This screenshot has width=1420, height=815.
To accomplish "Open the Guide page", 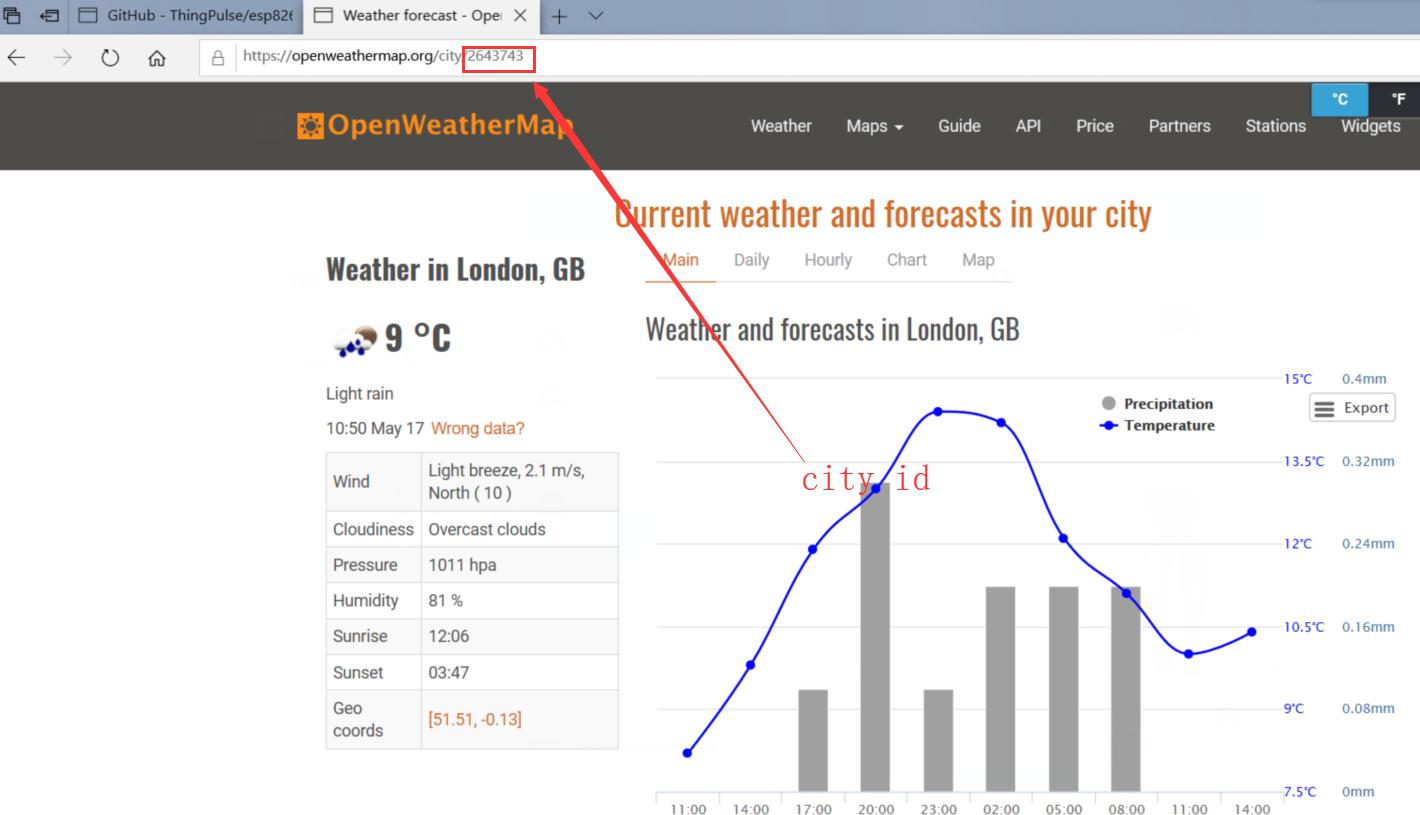I will [x=959, y=126].
